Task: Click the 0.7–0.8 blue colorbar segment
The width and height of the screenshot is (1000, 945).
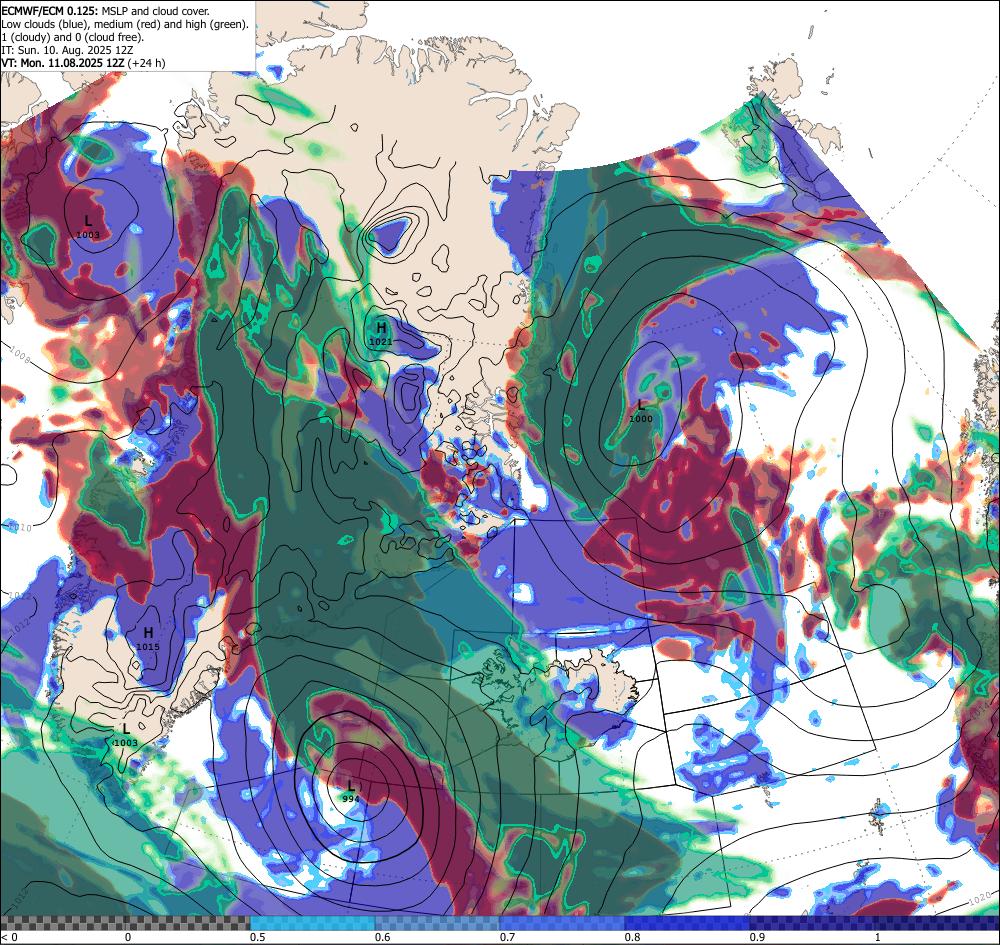Action: (x=562, y=923)
